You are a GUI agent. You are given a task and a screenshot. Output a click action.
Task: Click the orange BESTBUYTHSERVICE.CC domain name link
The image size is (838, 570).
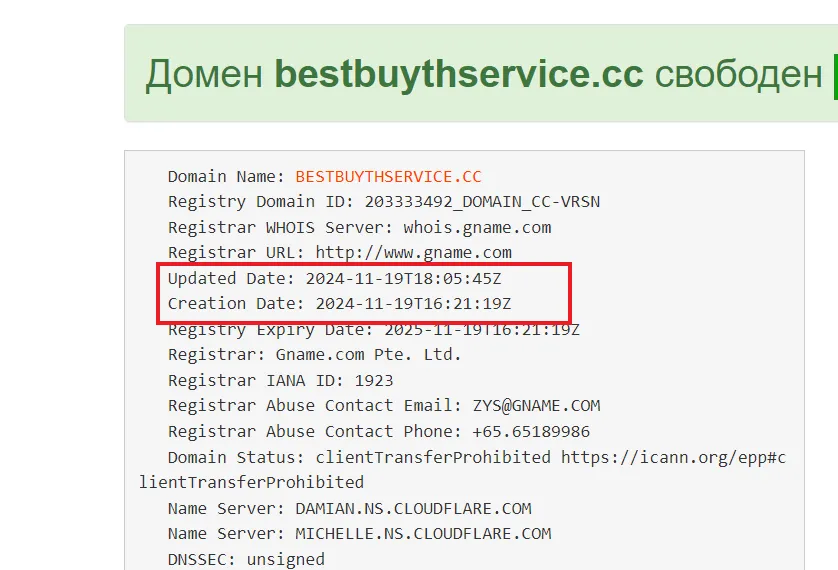(389, 177)
